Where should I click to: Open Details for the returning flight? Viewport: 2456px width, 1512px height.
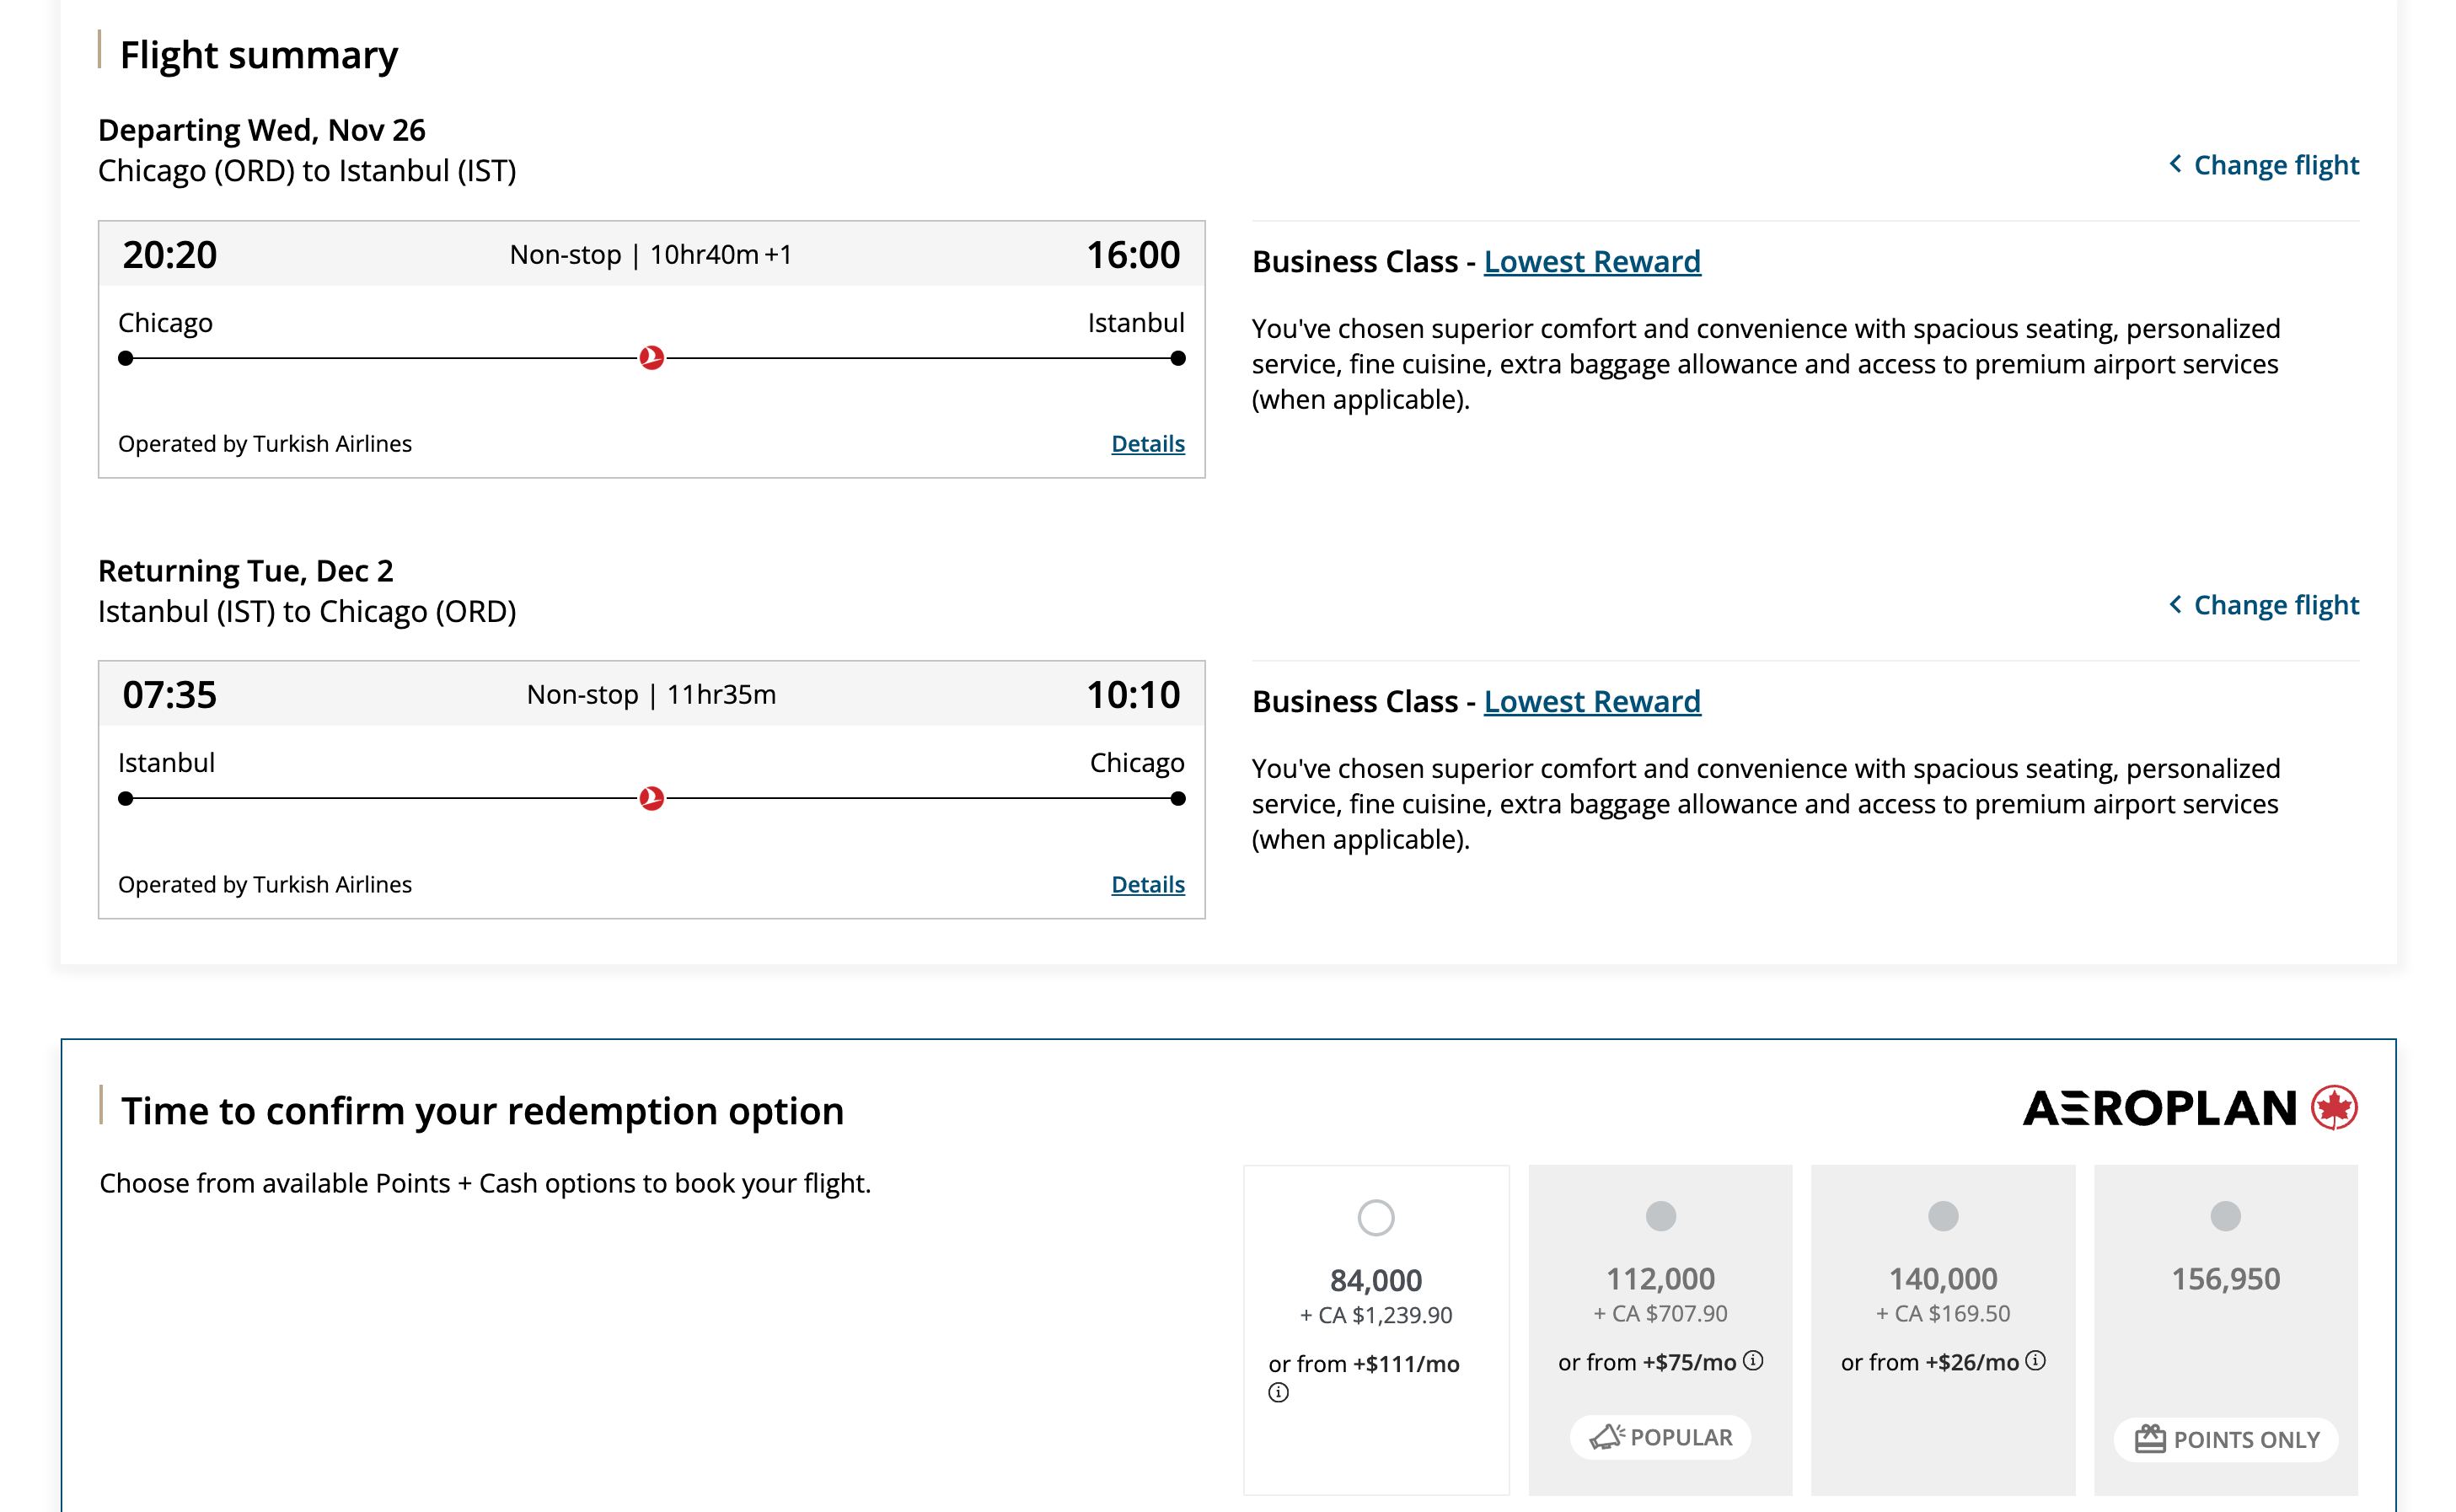click(x=1147, y=884)
